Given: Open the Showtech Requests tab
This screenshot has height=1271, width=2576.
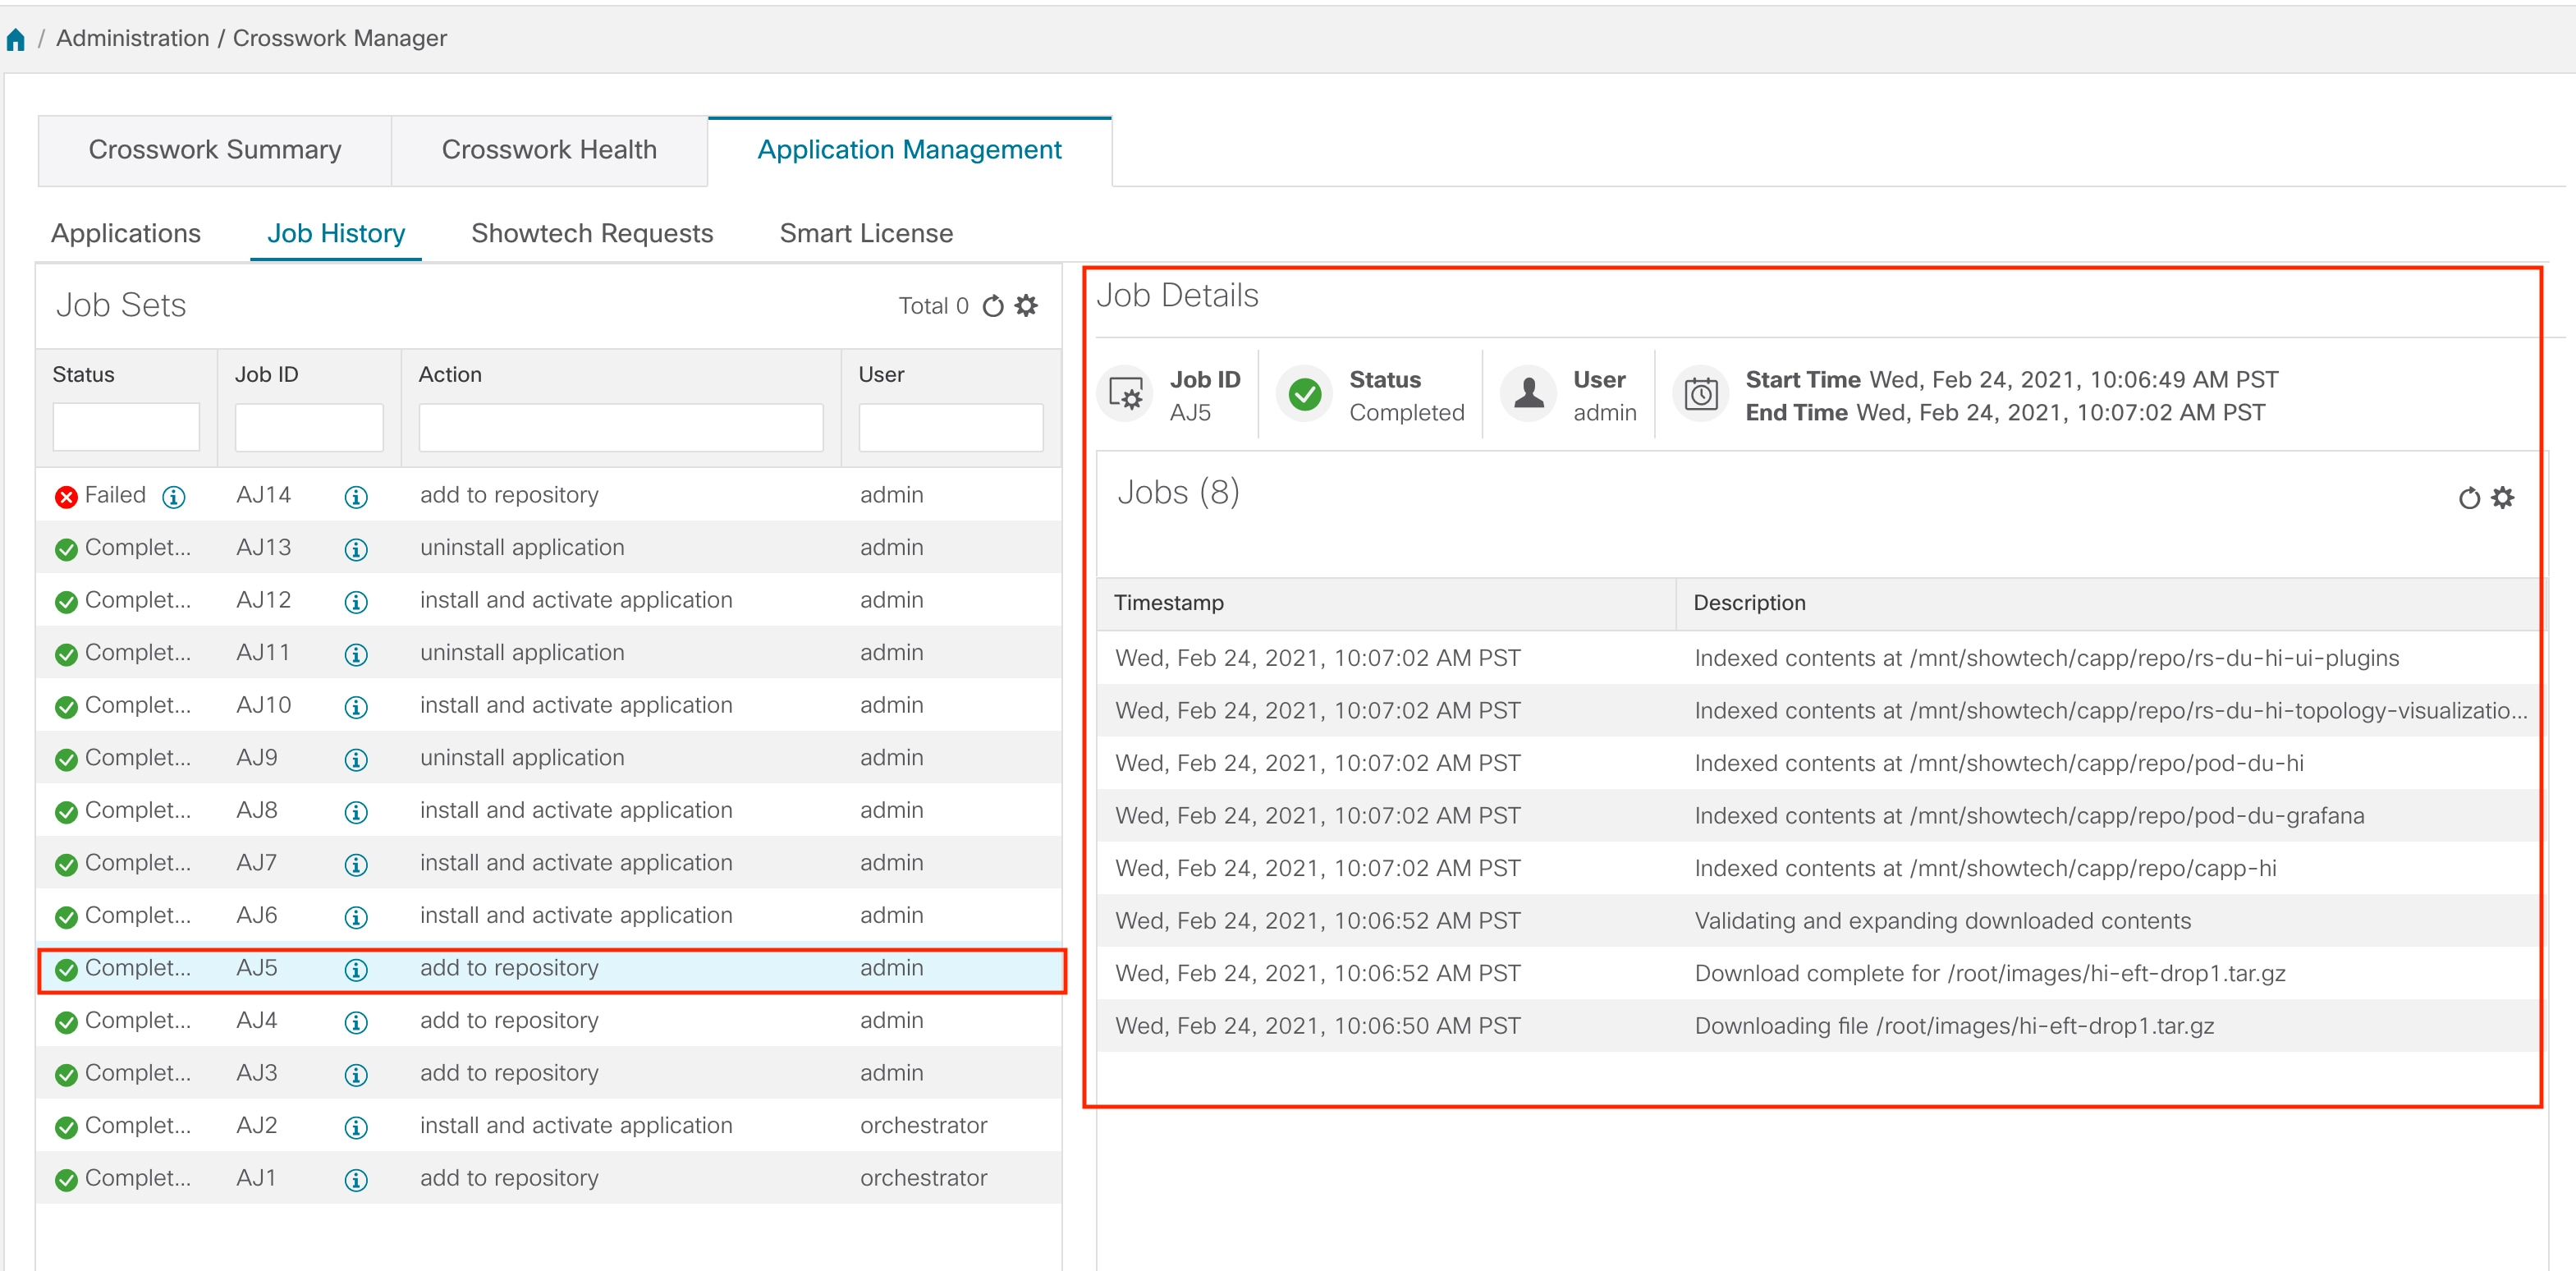Looking at the screenshot, I should tap(591, 233).
